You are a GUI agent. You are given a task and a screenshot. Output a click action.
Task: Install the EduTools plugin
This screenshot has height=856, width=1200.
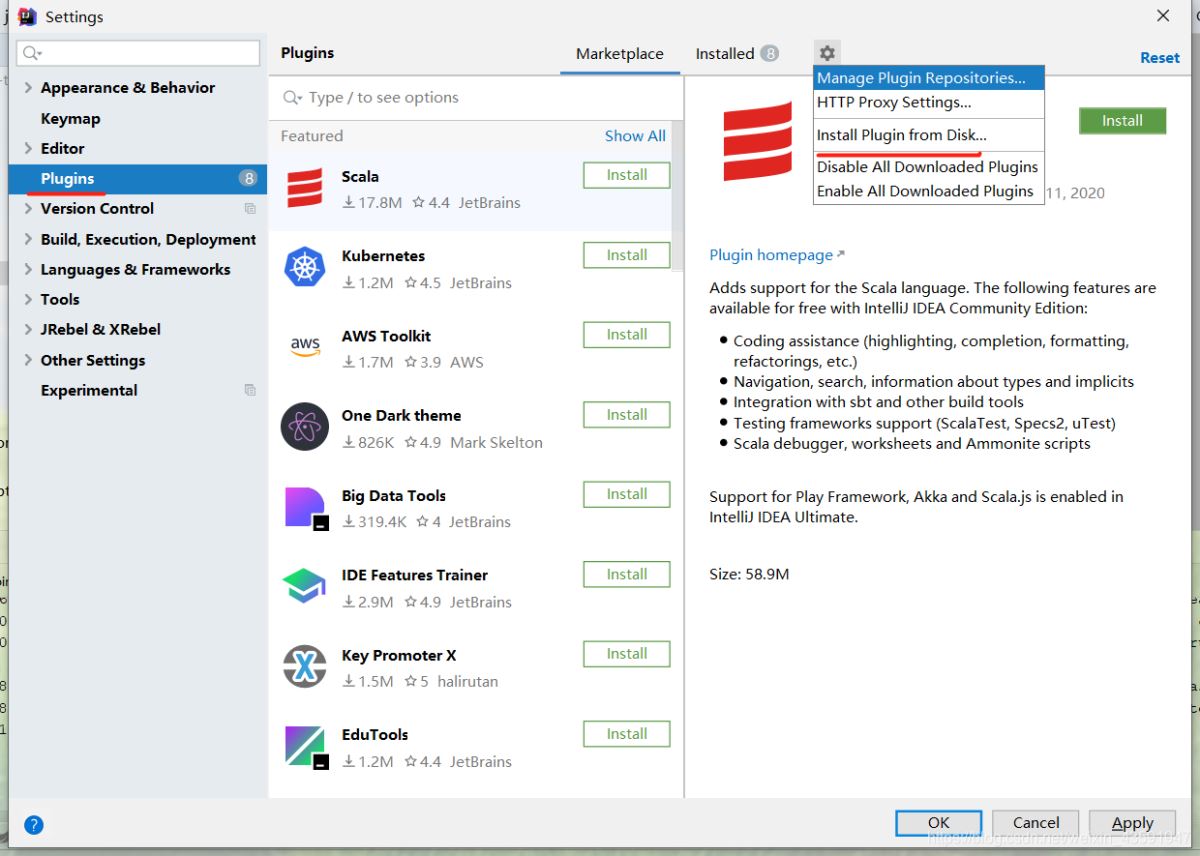[x=627, y=734]
